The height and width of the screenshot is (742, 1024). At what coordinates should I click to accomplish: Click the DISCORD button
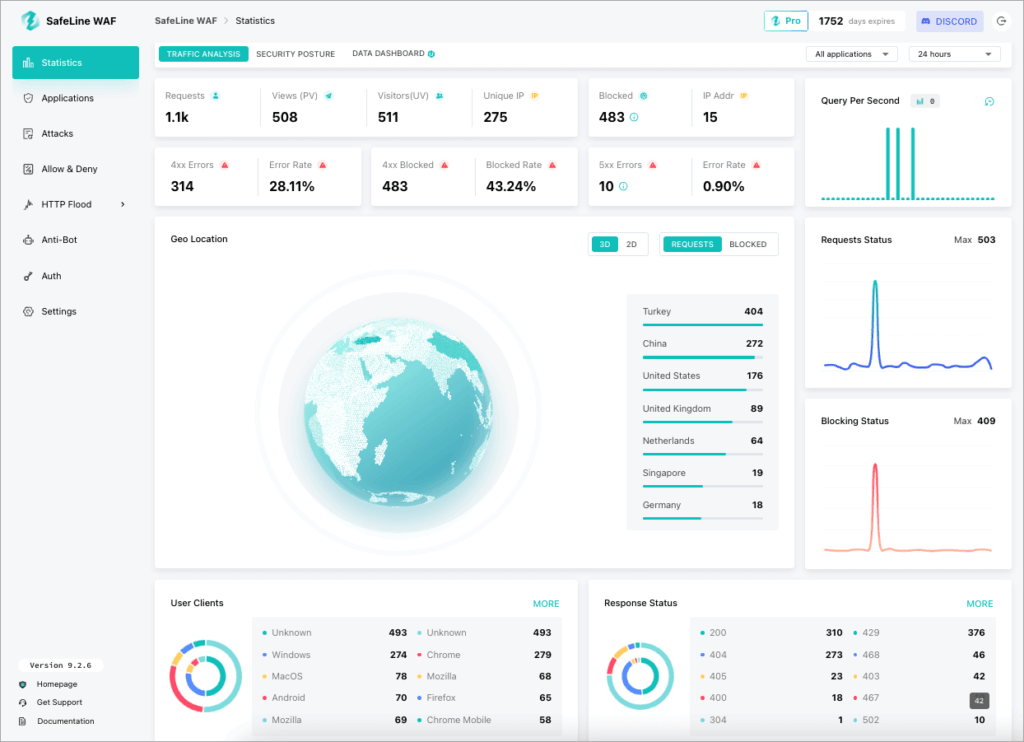948,20
